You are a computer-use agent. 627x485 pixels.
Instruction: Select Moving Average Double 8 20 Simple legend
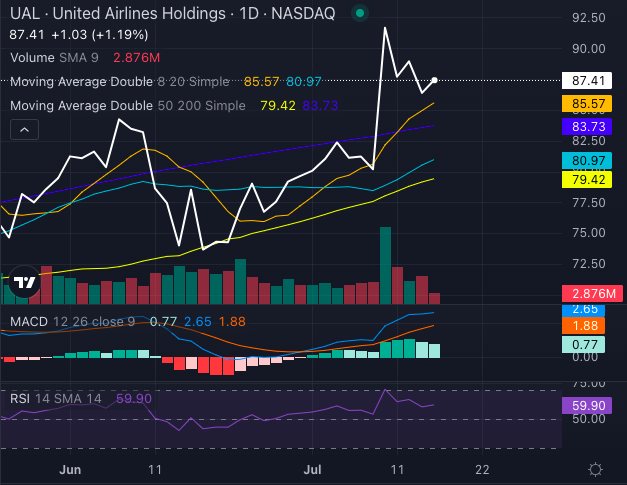(x=120, y=82)
